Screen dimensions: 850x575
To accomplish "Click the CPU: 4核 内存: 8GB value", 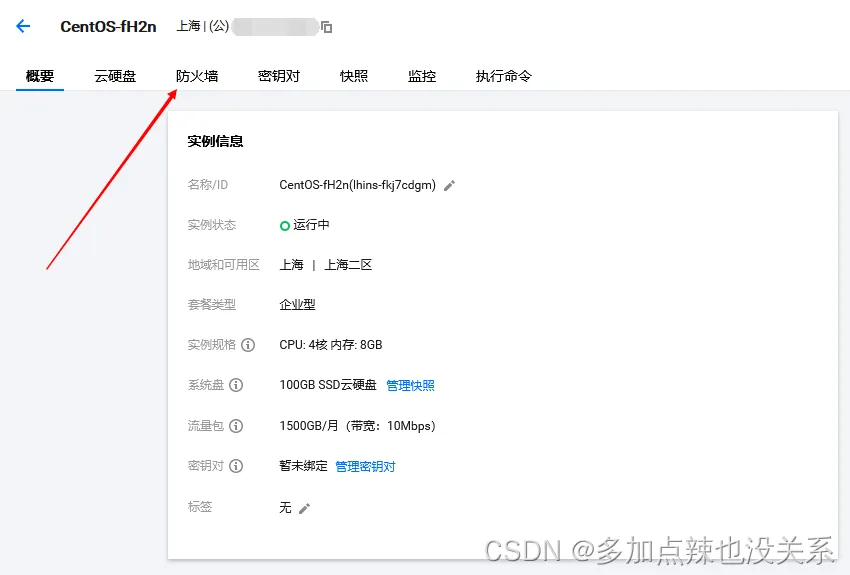I will pyautogui.click(x=331, y=345).
